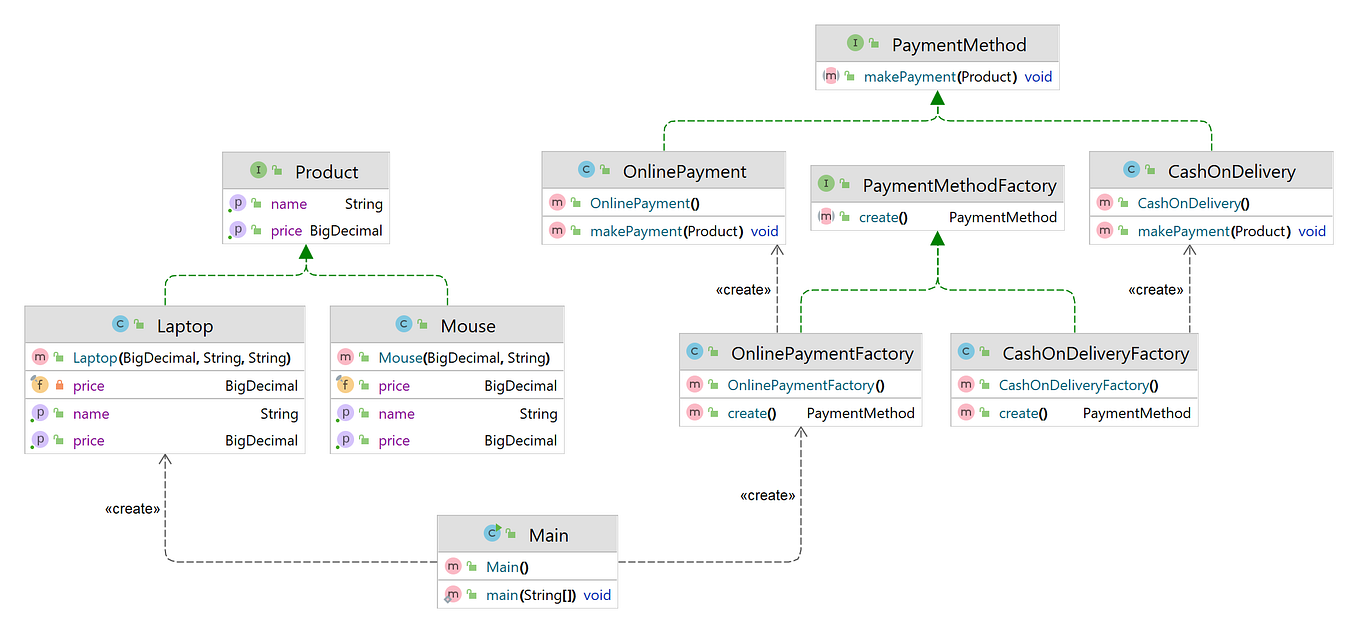Click the field icon beside price in Laptop
This screenshot has width=1358, height=633.
coord(39,385)
